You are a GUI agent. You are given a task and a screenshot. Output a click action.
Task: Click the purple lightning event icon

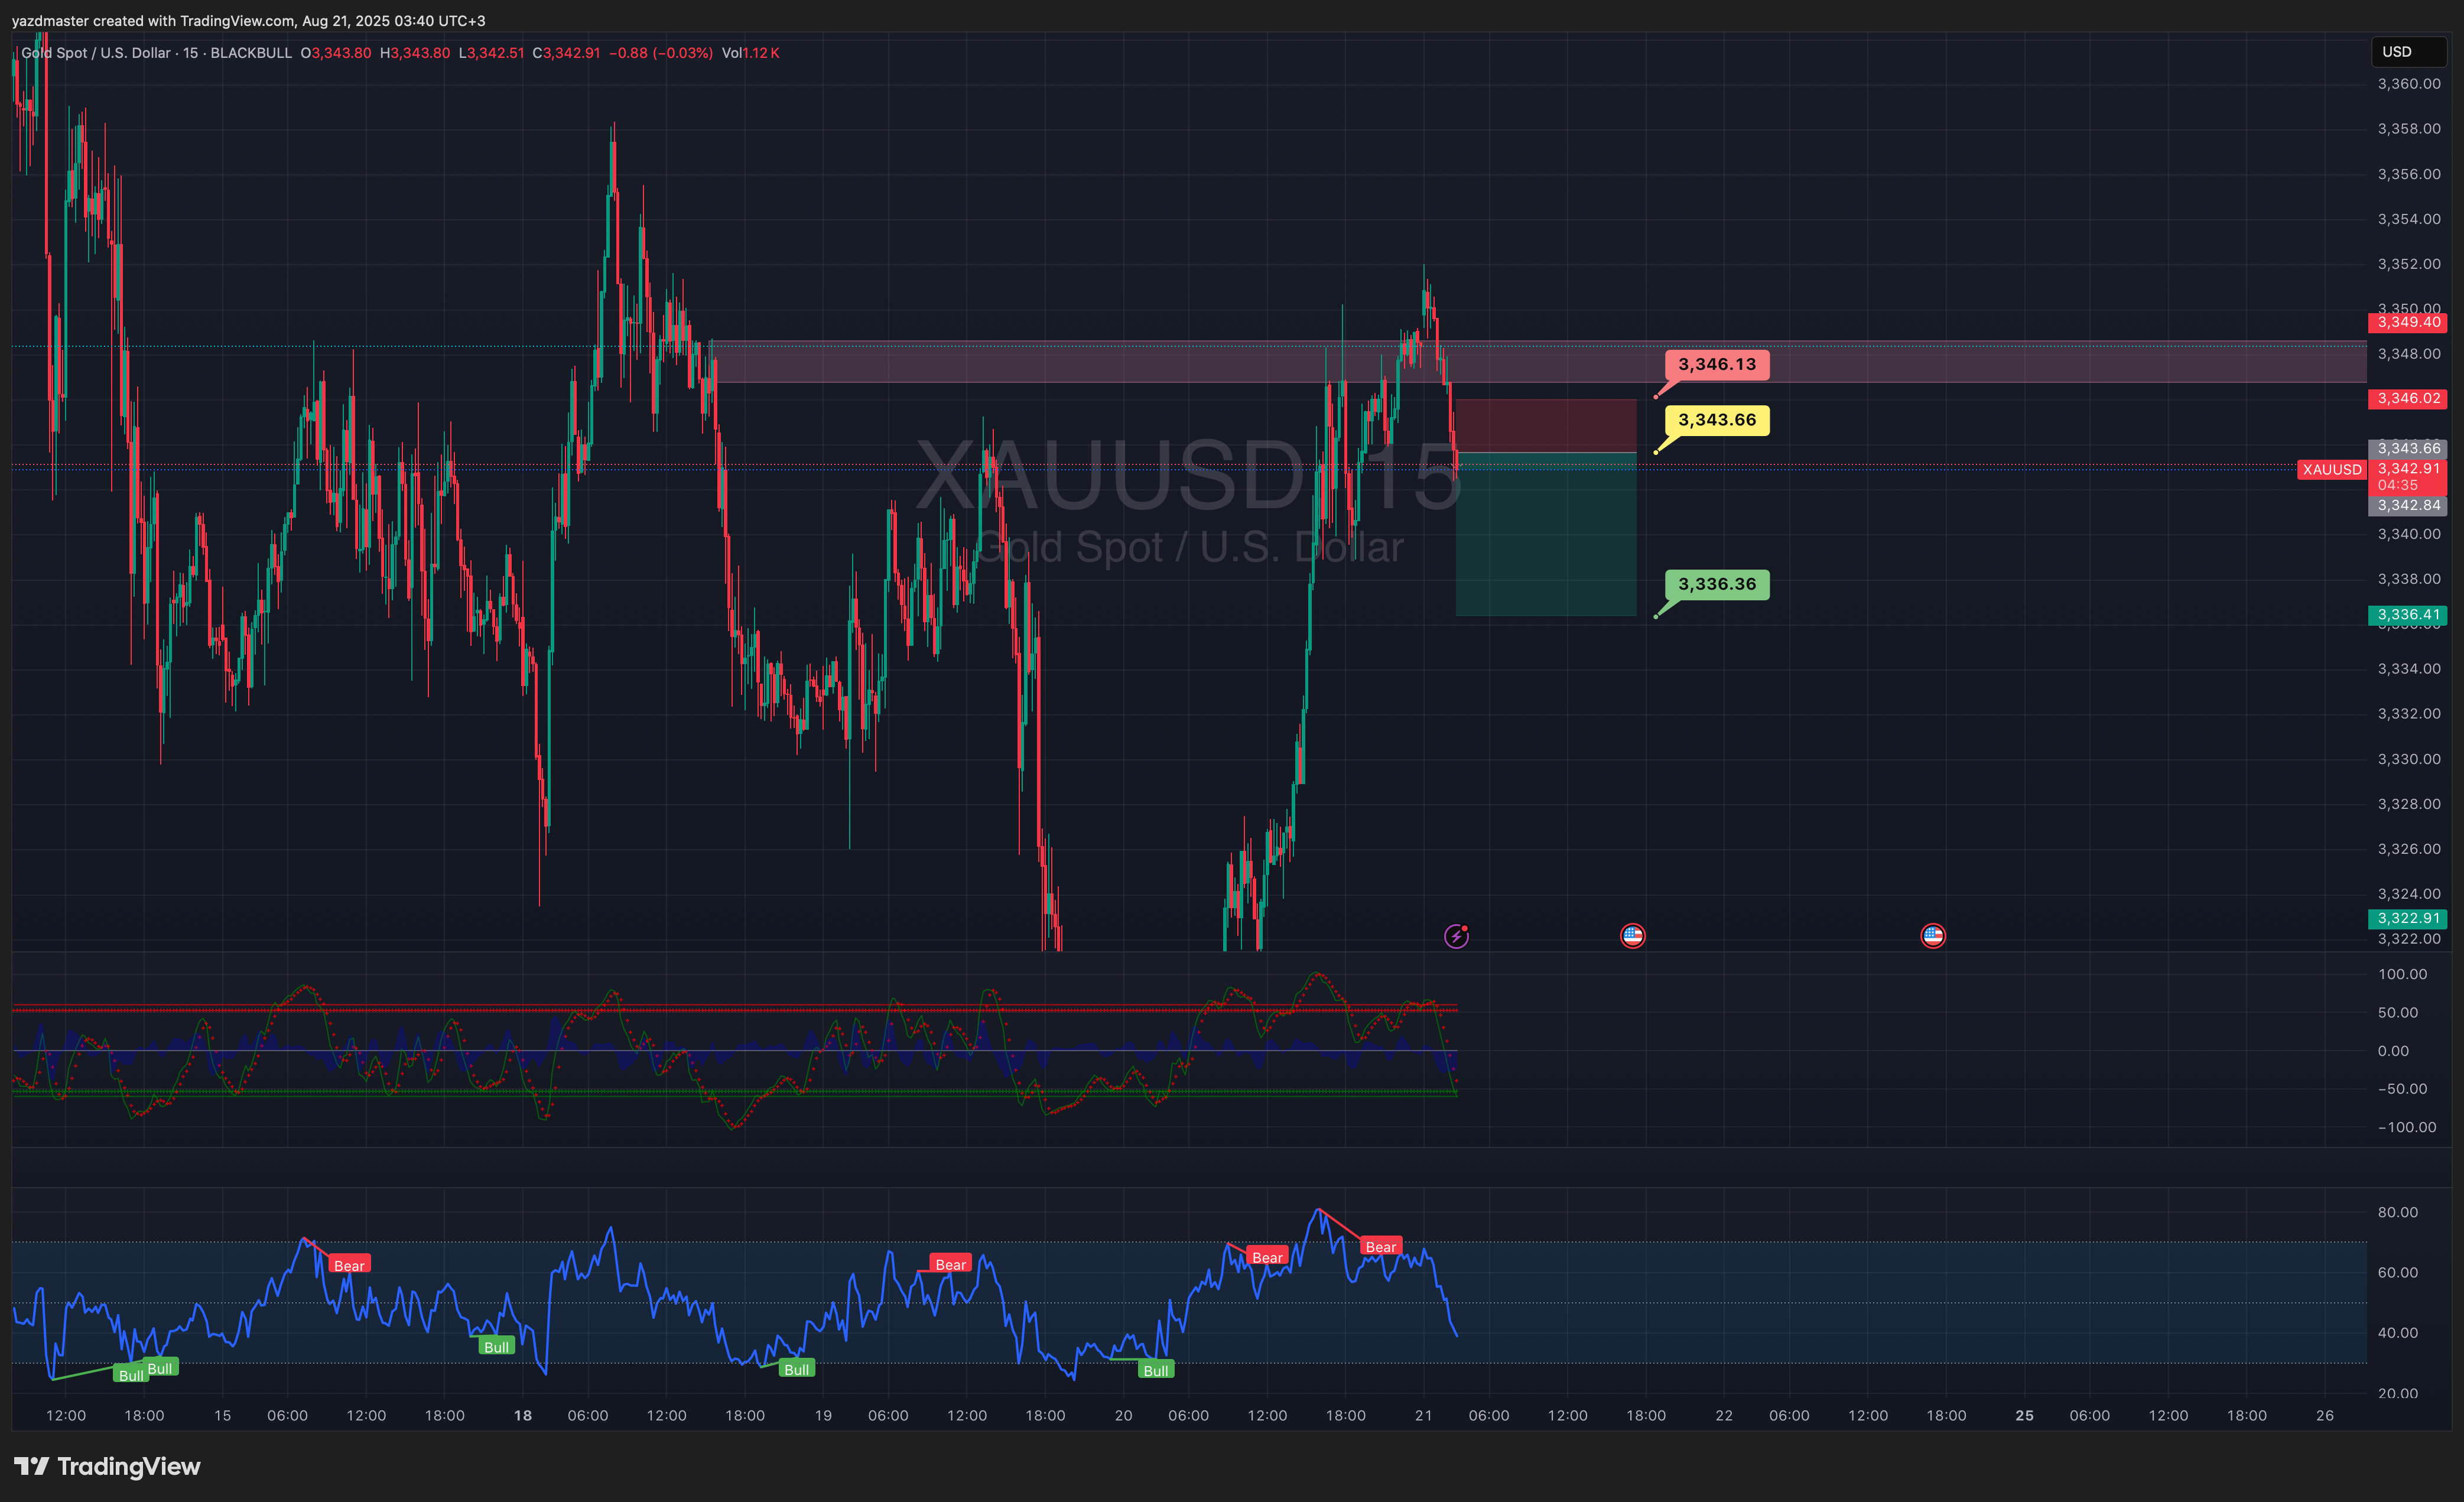coord(1456,936)
